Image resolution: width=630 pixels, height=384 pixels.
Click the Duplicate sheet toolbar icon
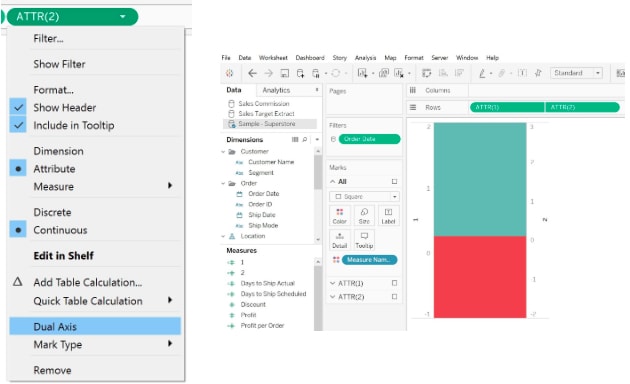point(384,73)
